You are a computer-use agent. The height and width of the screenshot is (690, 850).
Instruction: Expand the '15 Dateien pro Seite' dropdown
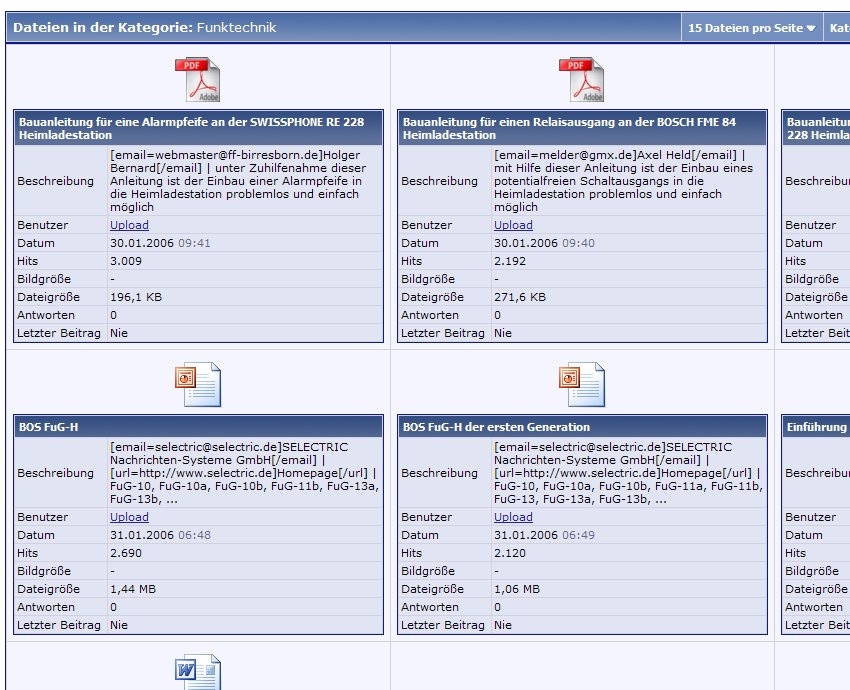[x=751, y=28]
